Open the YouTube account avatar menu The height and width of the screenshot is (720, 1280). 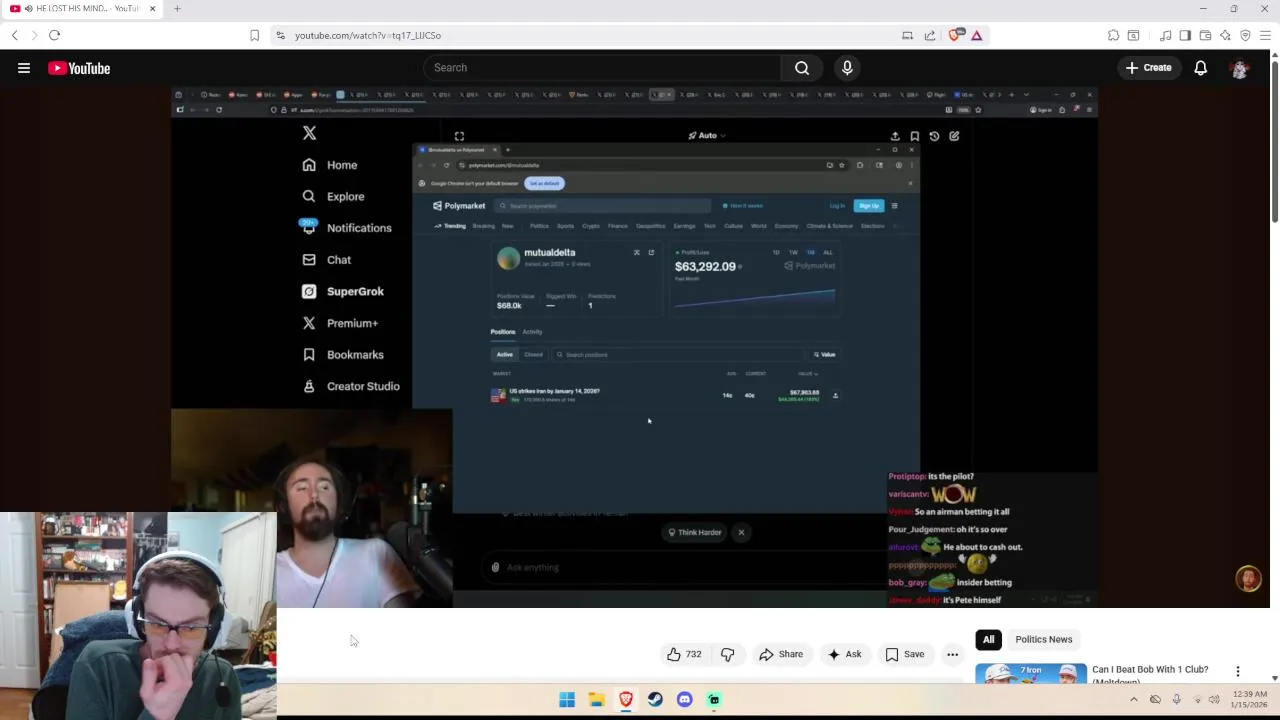tap(1240, 68)
